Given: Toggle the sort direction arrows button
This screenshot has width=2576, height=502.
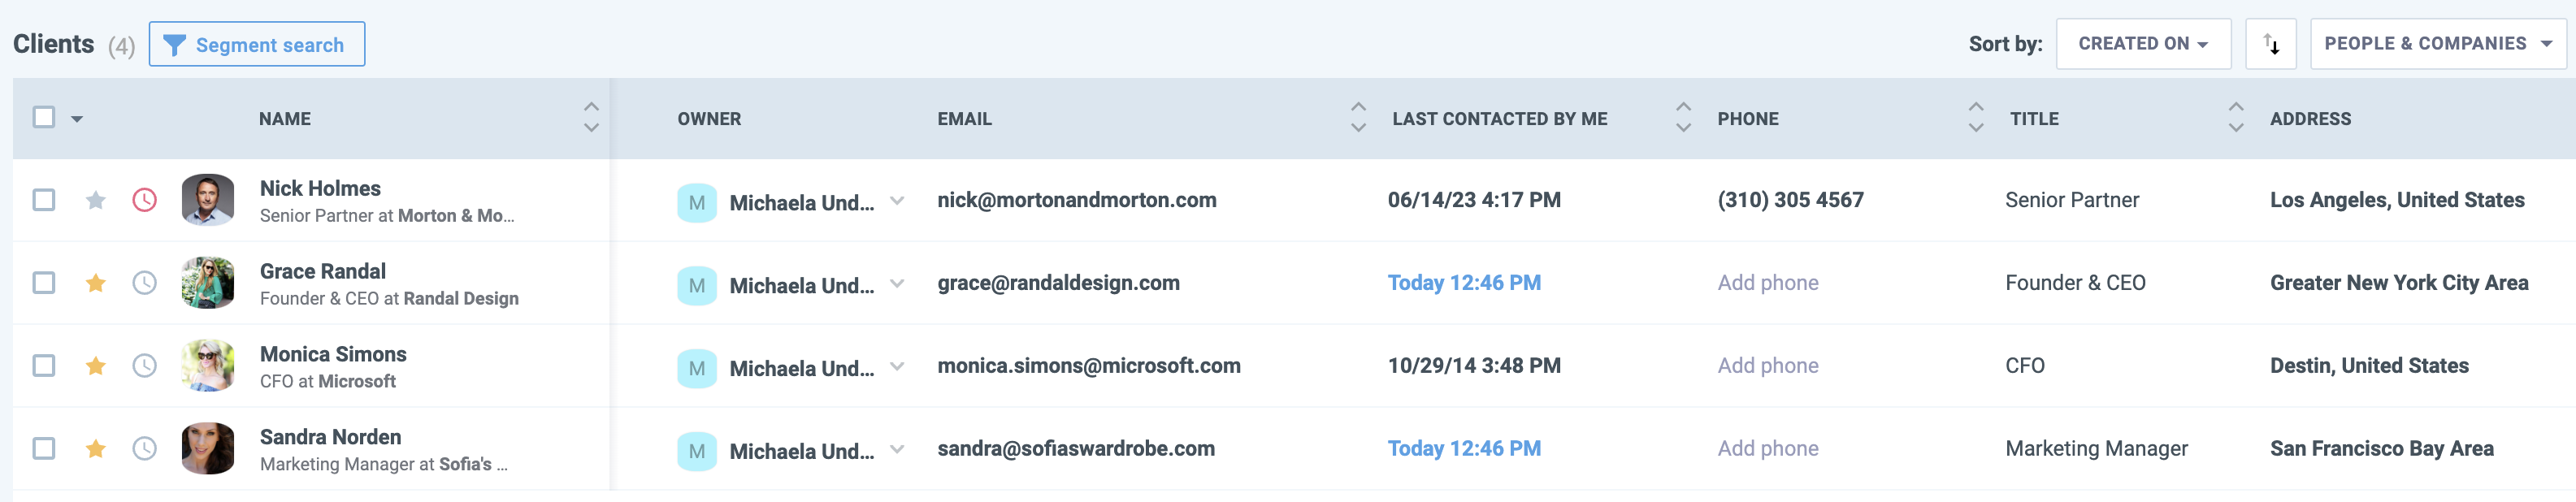Looking at the screenshot, I should [x=2270, y=44].
